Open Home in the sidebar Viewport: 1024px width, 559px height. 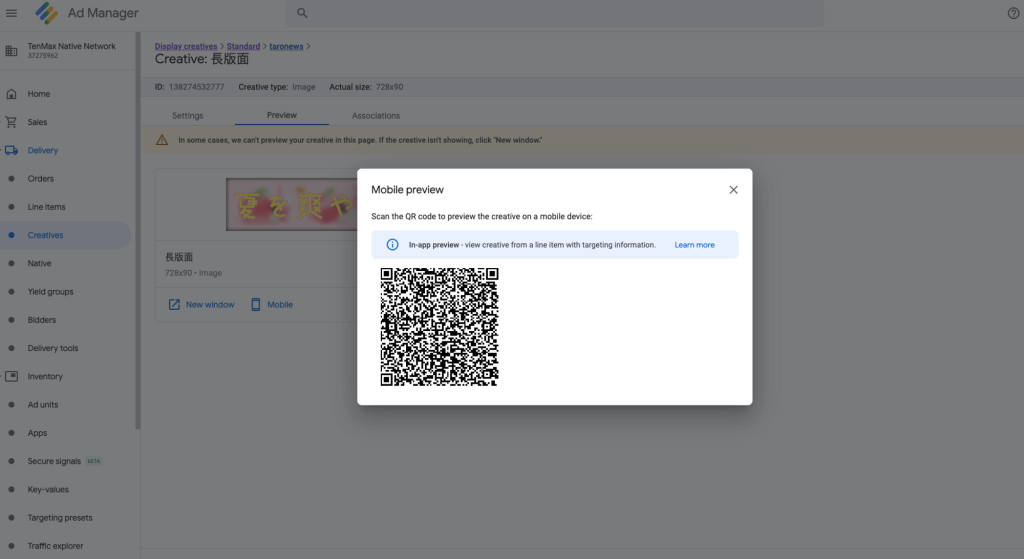(39, 94)
